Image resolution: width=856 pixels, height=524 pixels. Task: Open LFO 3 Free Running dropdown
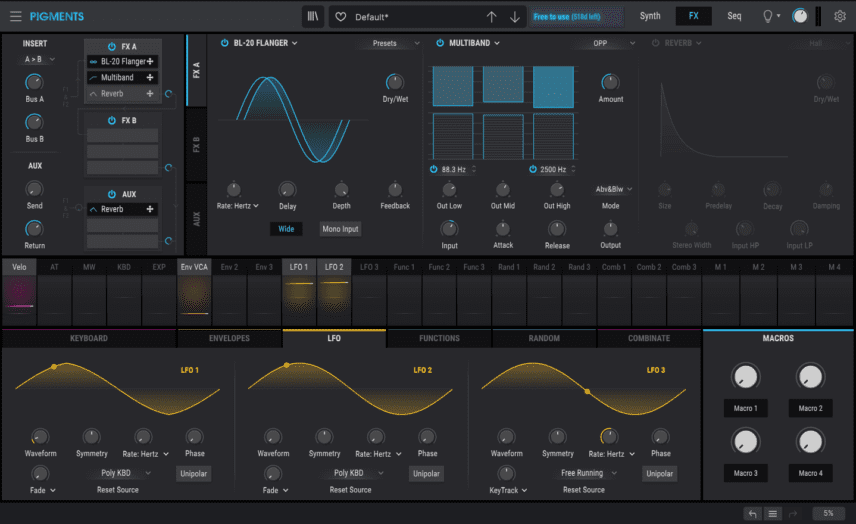[x=587, y=473]
